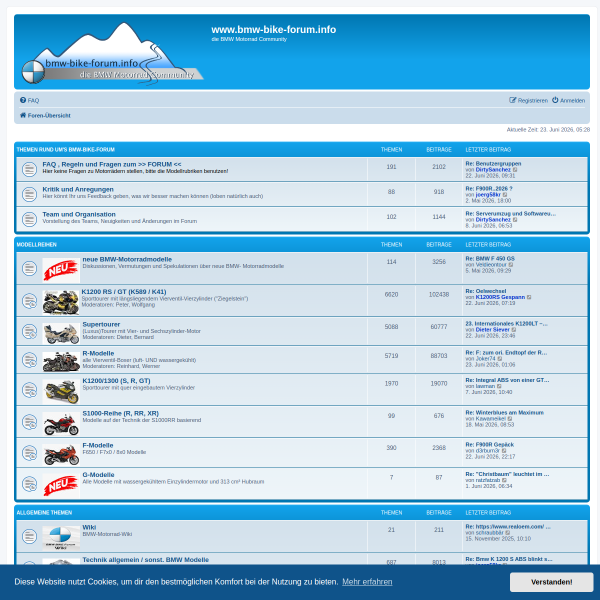This screenshot has width=600, height=600.
Task: Click the Registrieren pencil icon
Action: [512, 100]
